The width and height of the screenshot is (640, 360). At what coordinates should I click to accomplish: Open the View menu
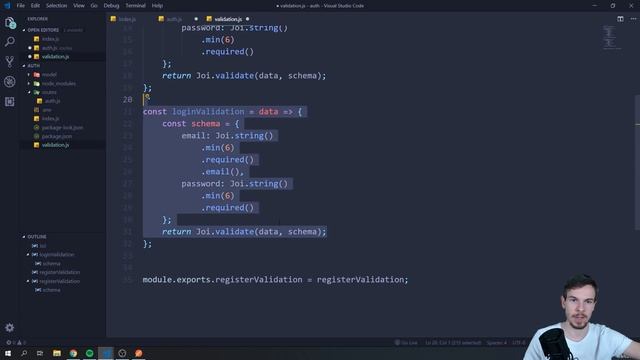point(79,6)
